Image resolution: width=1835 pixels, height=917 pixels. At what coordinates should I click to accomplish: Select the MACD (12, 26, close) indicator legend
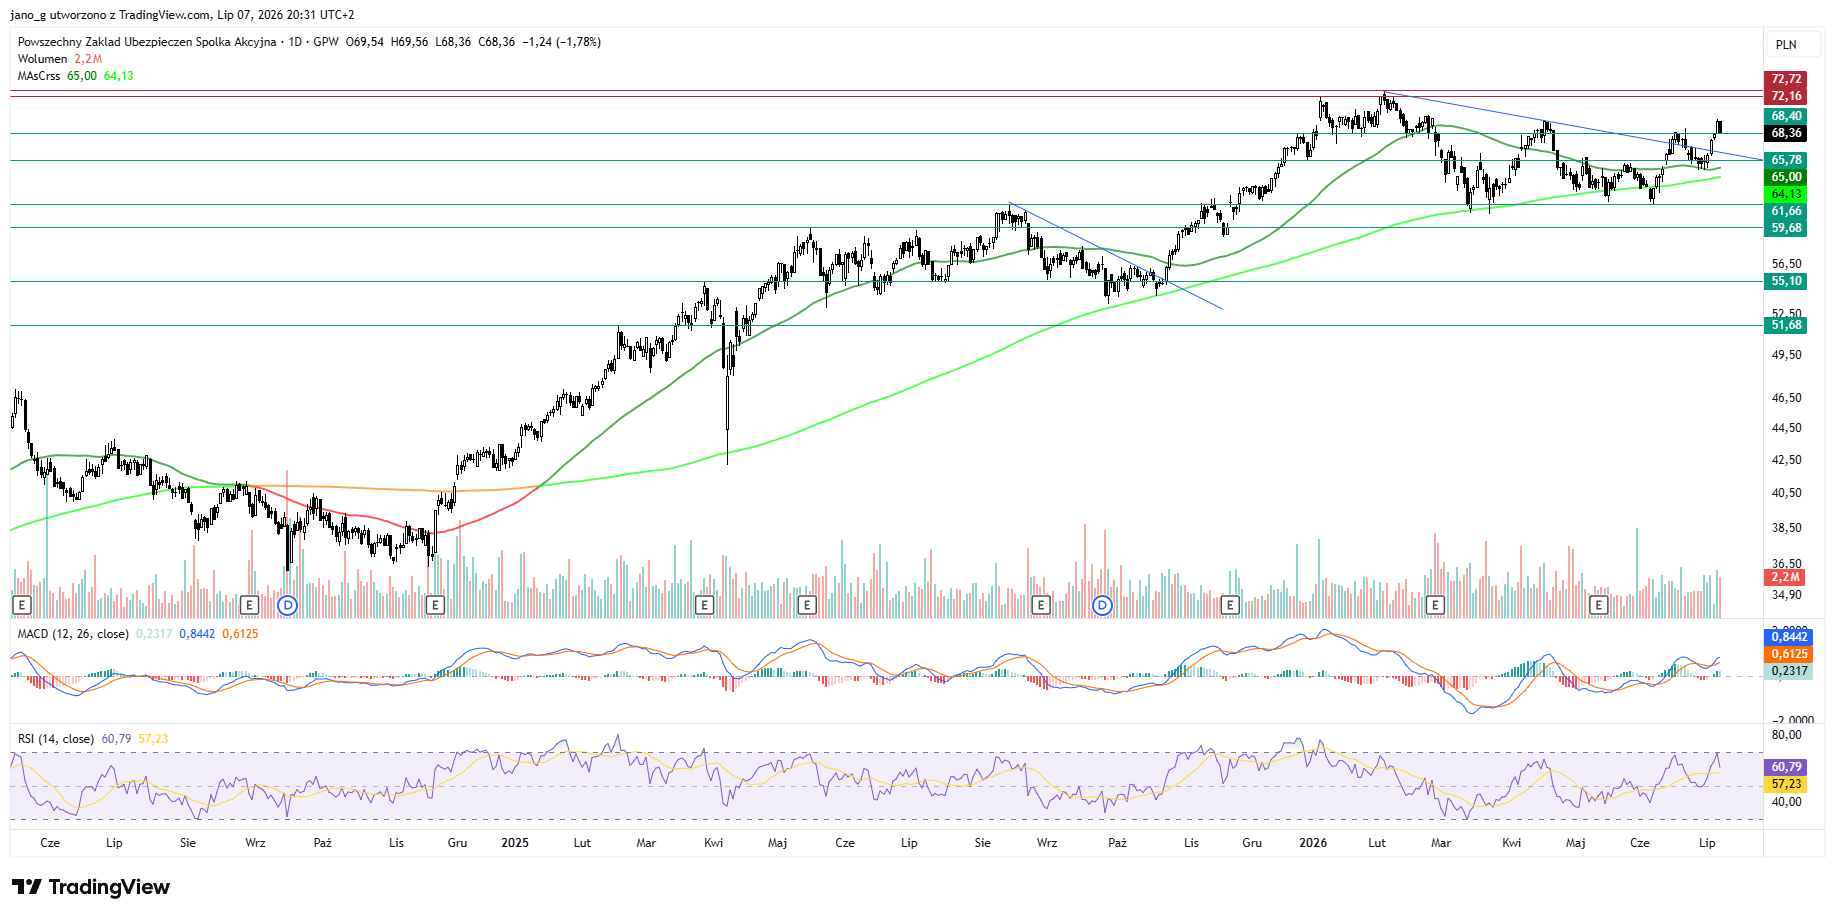[x=73, y=634]
